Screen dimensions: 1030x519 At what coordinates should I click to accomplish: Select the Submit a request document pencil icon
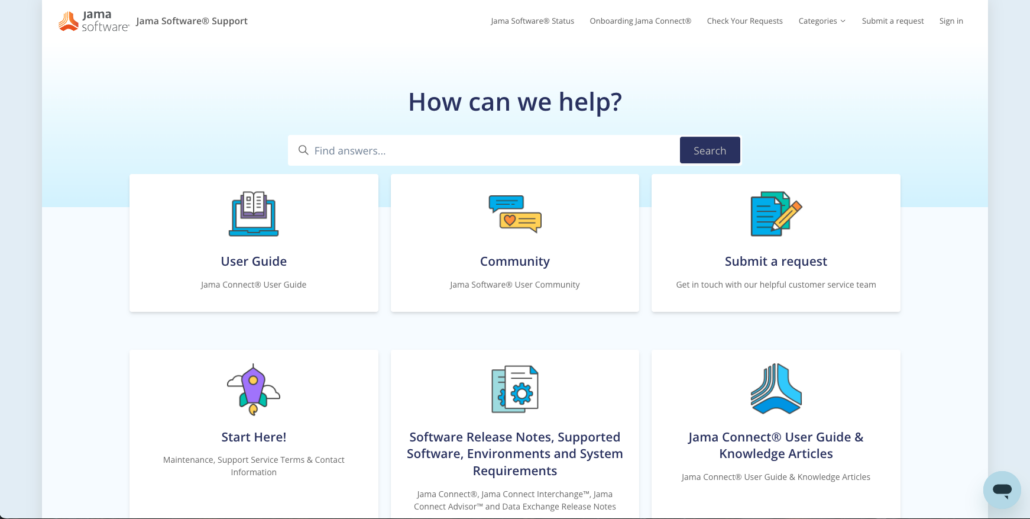(x=776, y=214)
